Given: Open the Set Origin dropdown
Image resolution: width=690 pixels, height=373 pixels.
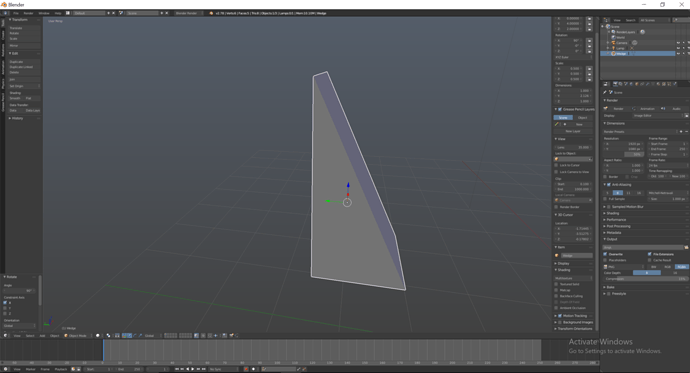Looking at the screenshot, I should 24,86.
